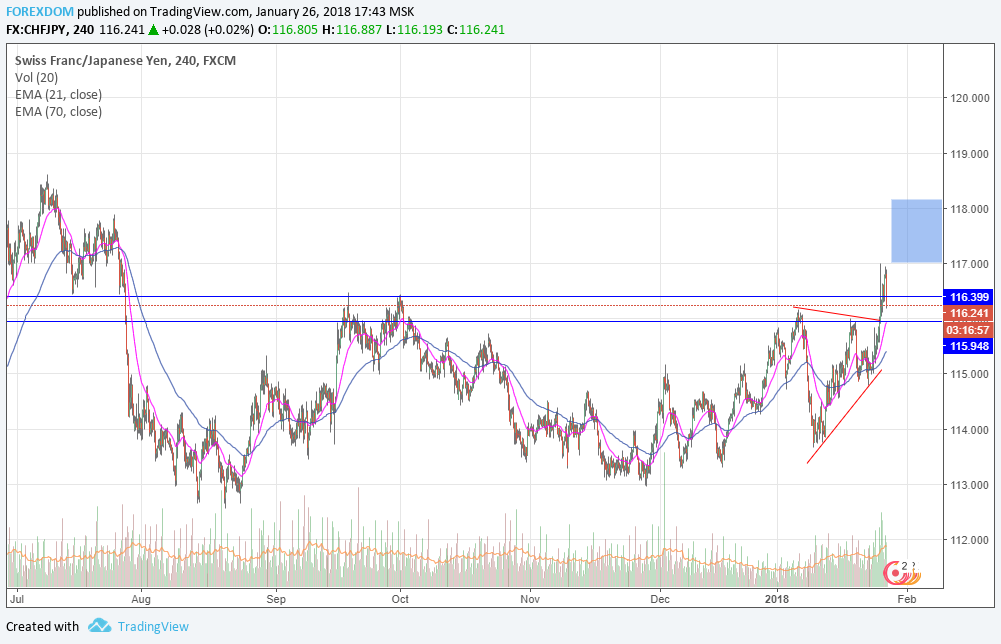Select the red ascending trendline

[845, 416]
